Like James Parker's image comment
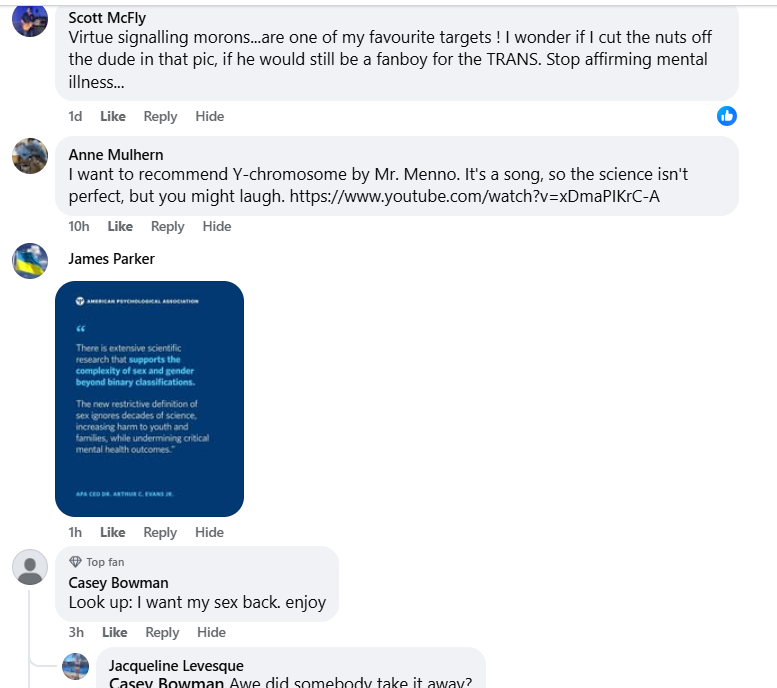 pyautogui.click(x=113, y=532)
